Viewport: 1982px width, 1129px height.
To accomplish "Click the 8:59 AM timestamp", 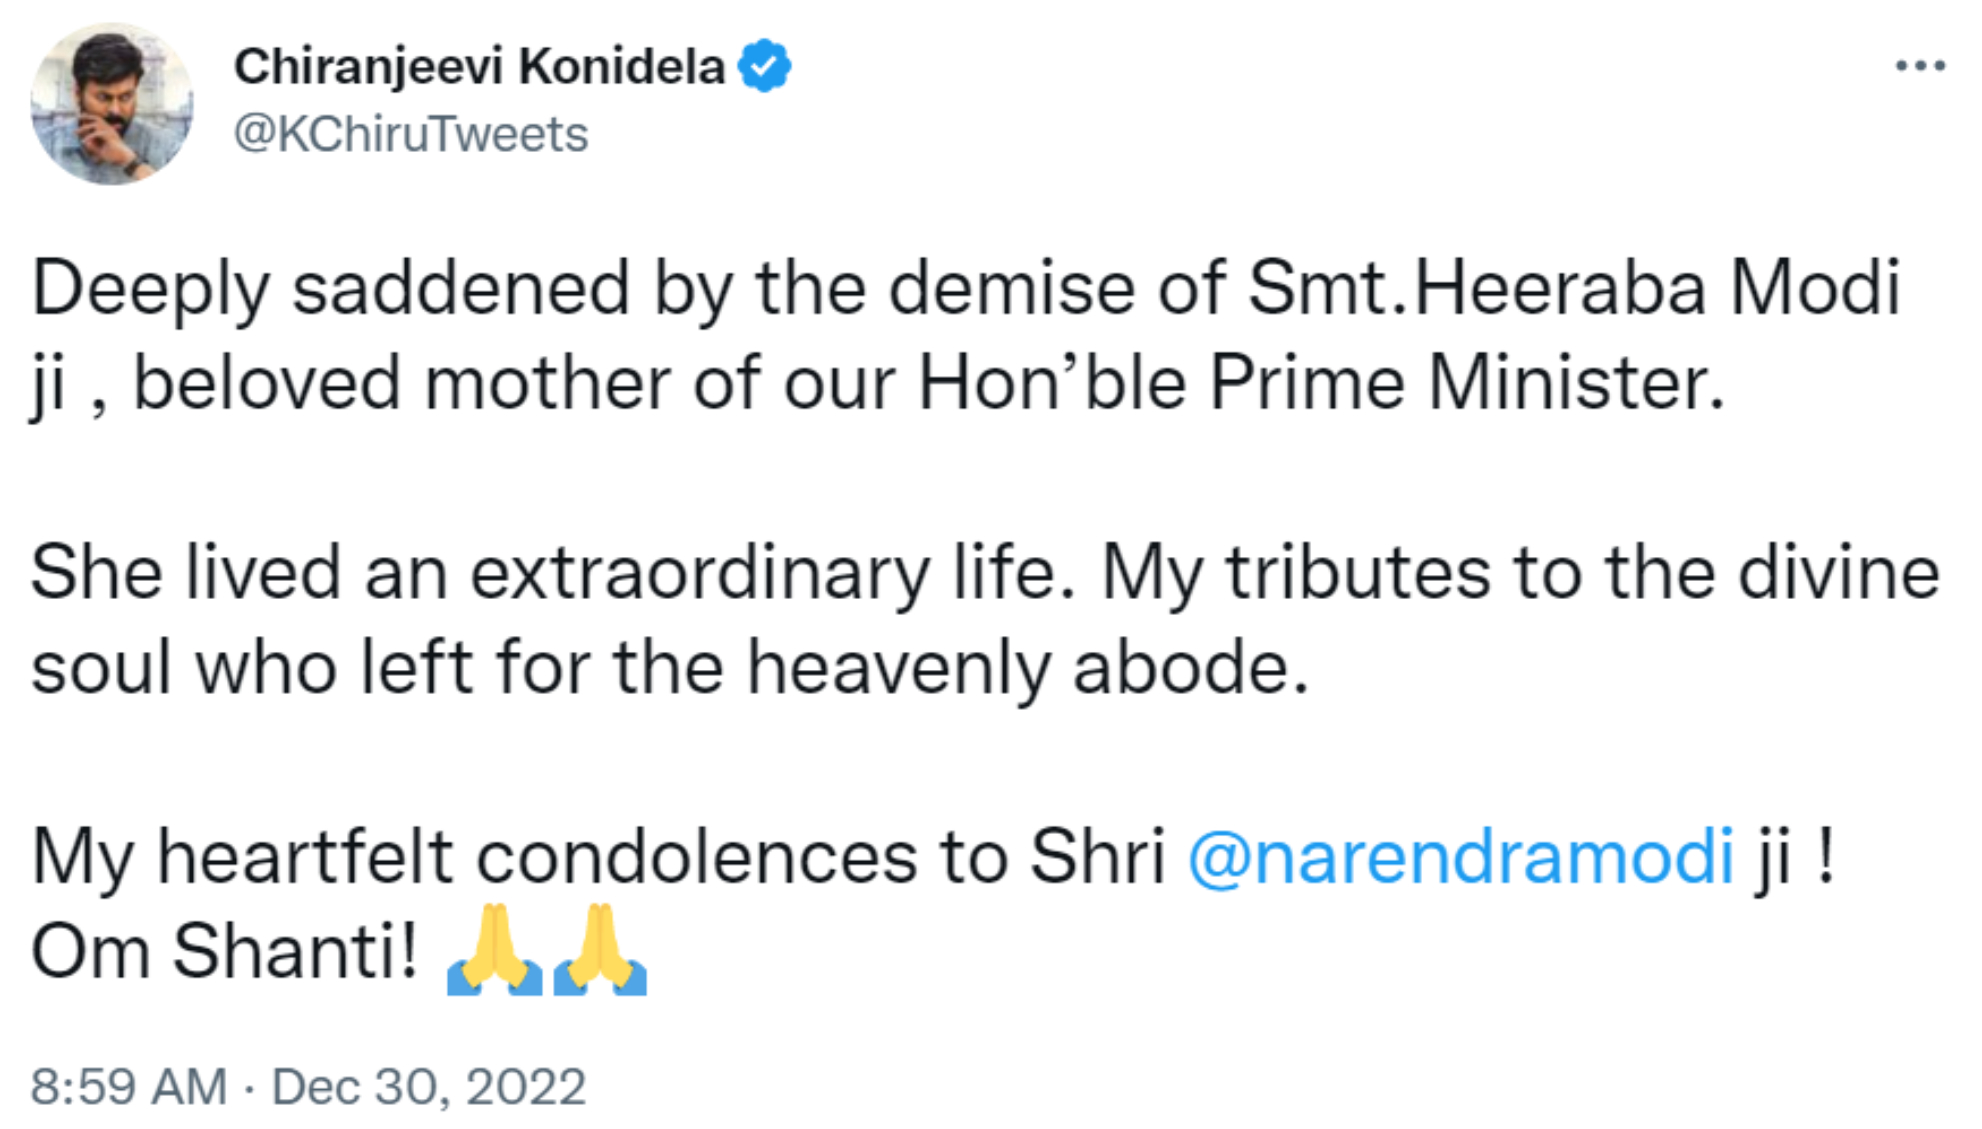I will [x=129, y=1086].
